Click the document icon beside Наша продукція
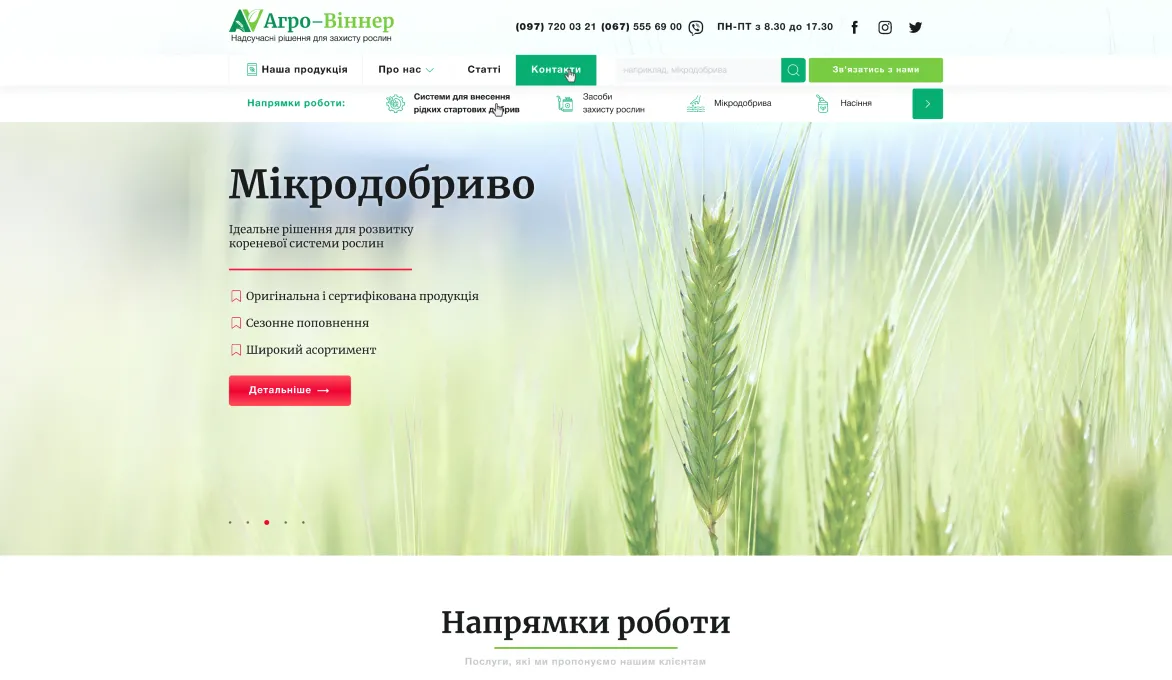Viewport: 1172px width, 680px height. click(252, 69)
